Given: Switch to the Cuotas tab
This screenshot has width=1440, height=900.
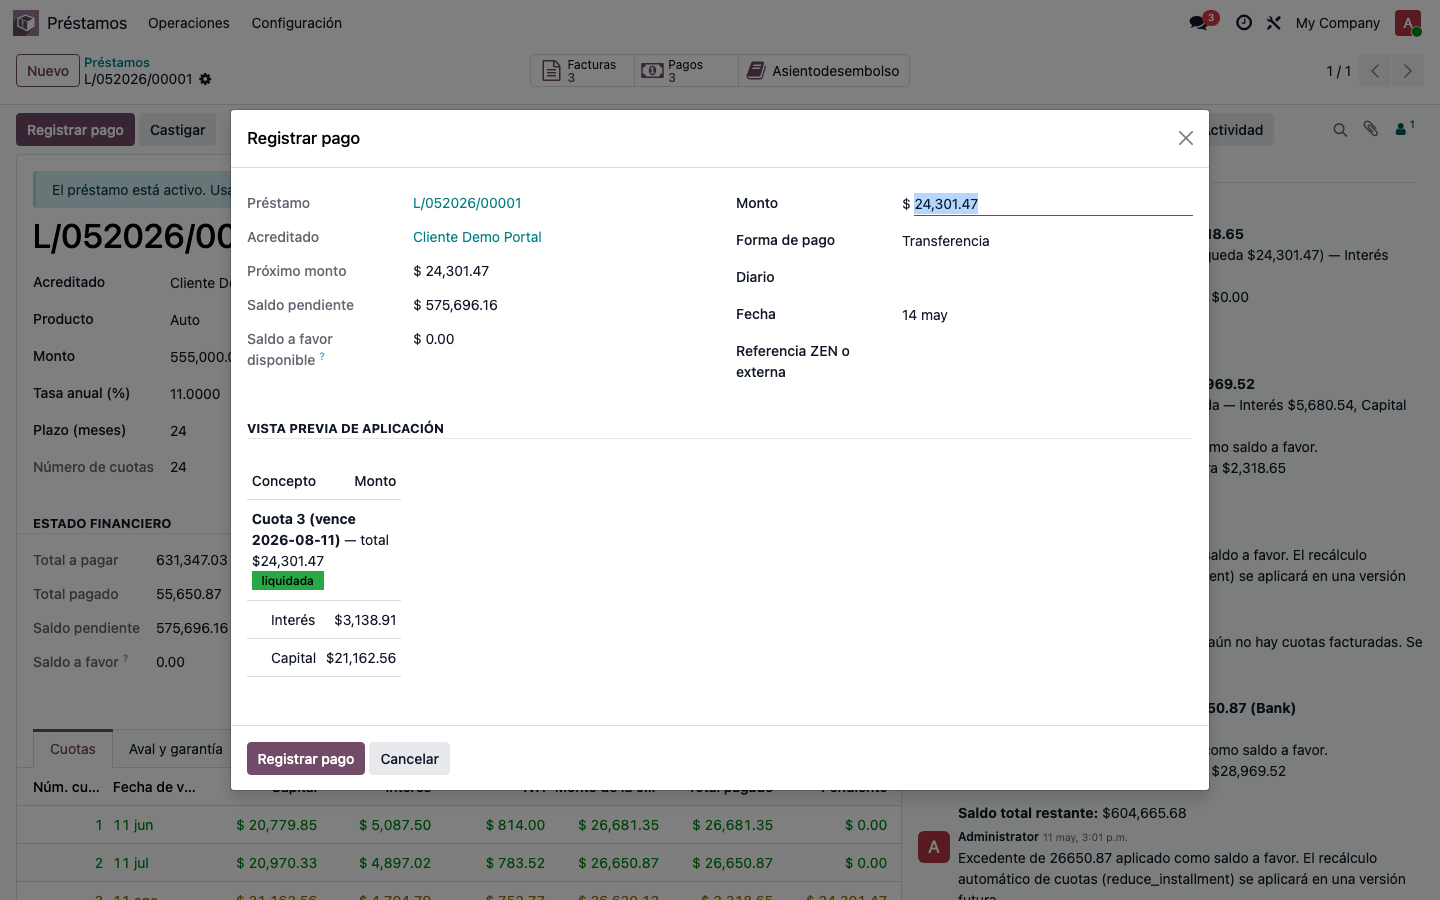Looking at the screenshot, I should (x=73, y=749).
